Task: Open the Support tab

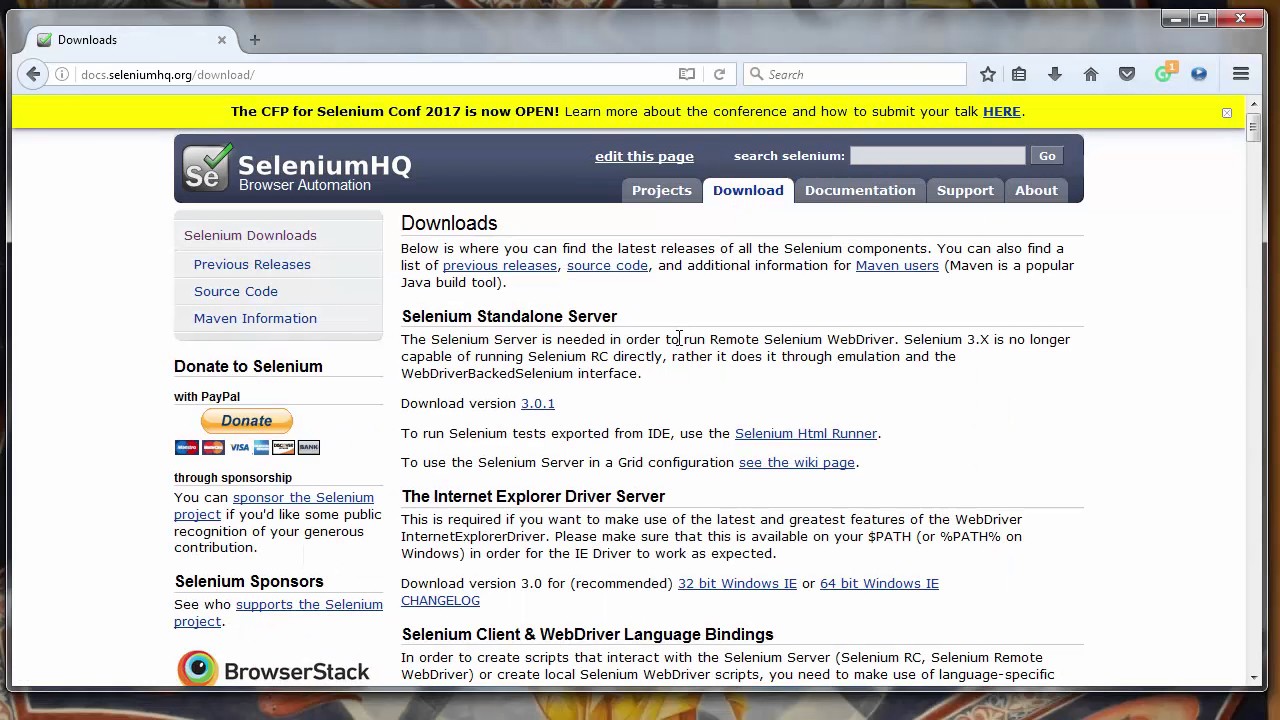Action: (x=965, y=190)
